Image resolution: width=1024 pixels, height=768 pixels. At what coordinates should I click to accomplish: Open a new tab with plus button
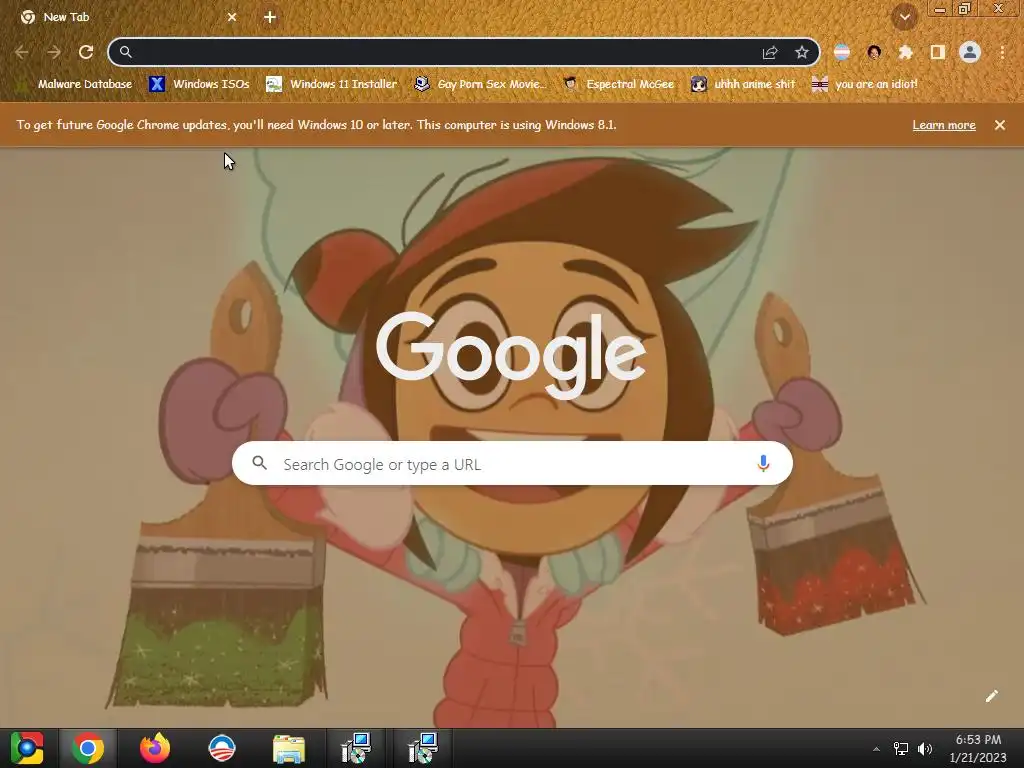coord(270,17)
